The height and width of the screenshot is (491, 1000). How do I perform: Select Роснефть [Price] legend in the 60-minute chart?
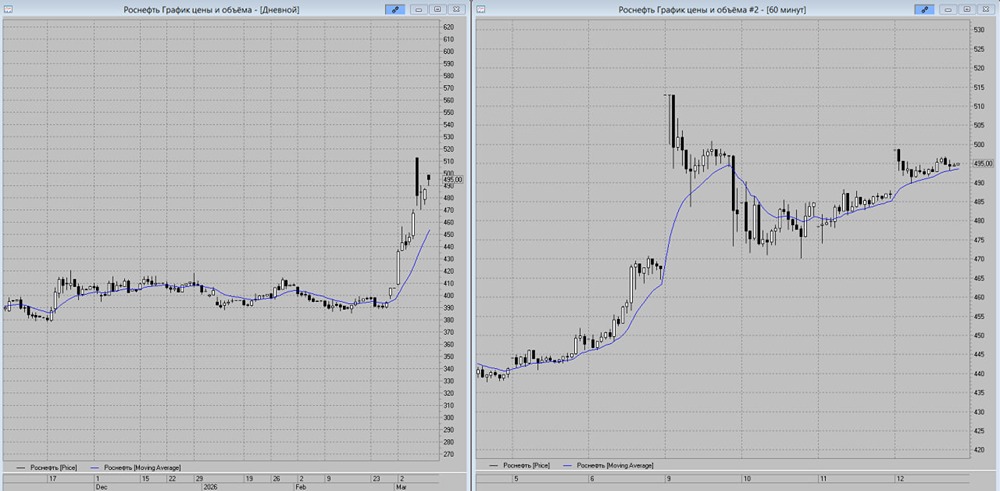[518, 465]
